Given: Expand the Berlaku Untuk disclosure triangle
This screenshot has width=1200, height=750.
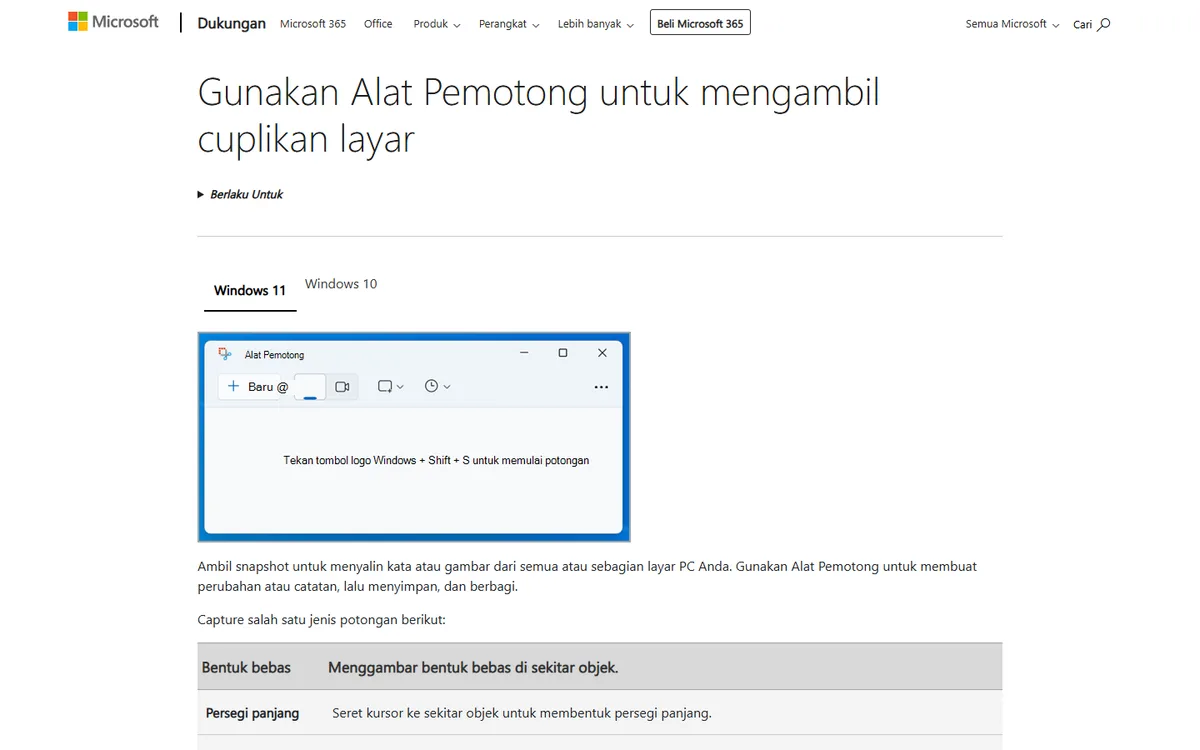Looking at the screenshot, I should pyautogui.click(x=201, y=195).
